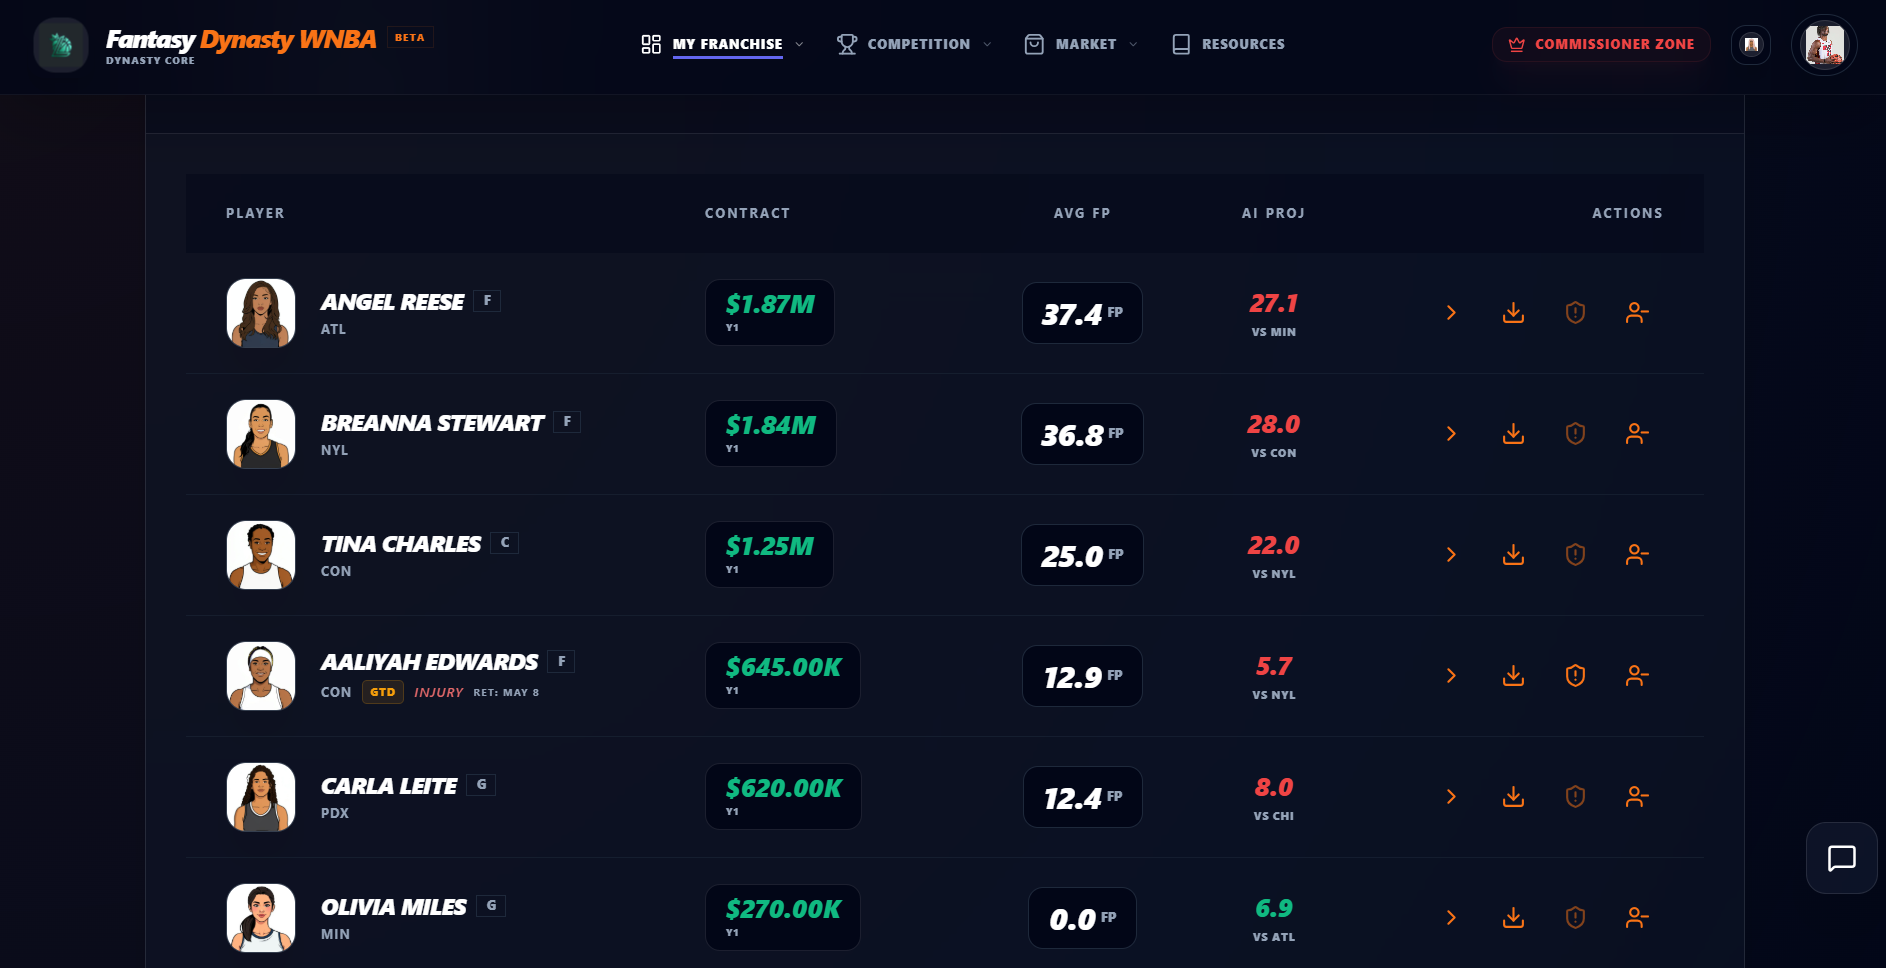Click user-minus icon for Tina Charles
1886x968 pixels.
point(1637,555)
